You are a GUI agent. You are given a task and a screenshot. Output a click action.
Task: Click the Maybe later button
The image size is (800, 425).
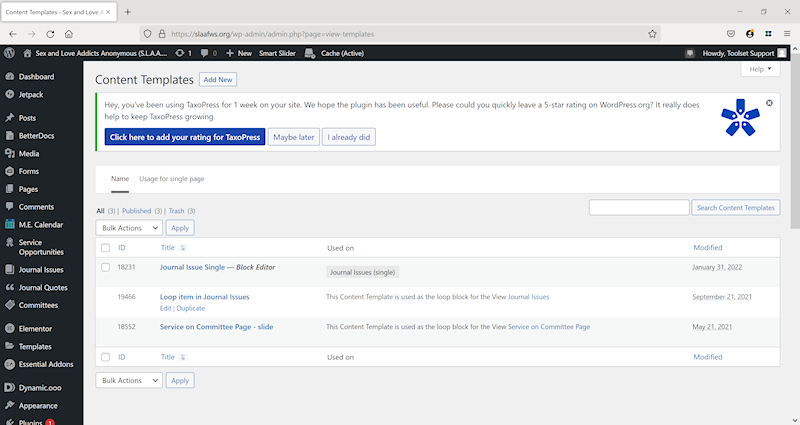[294, 137]
